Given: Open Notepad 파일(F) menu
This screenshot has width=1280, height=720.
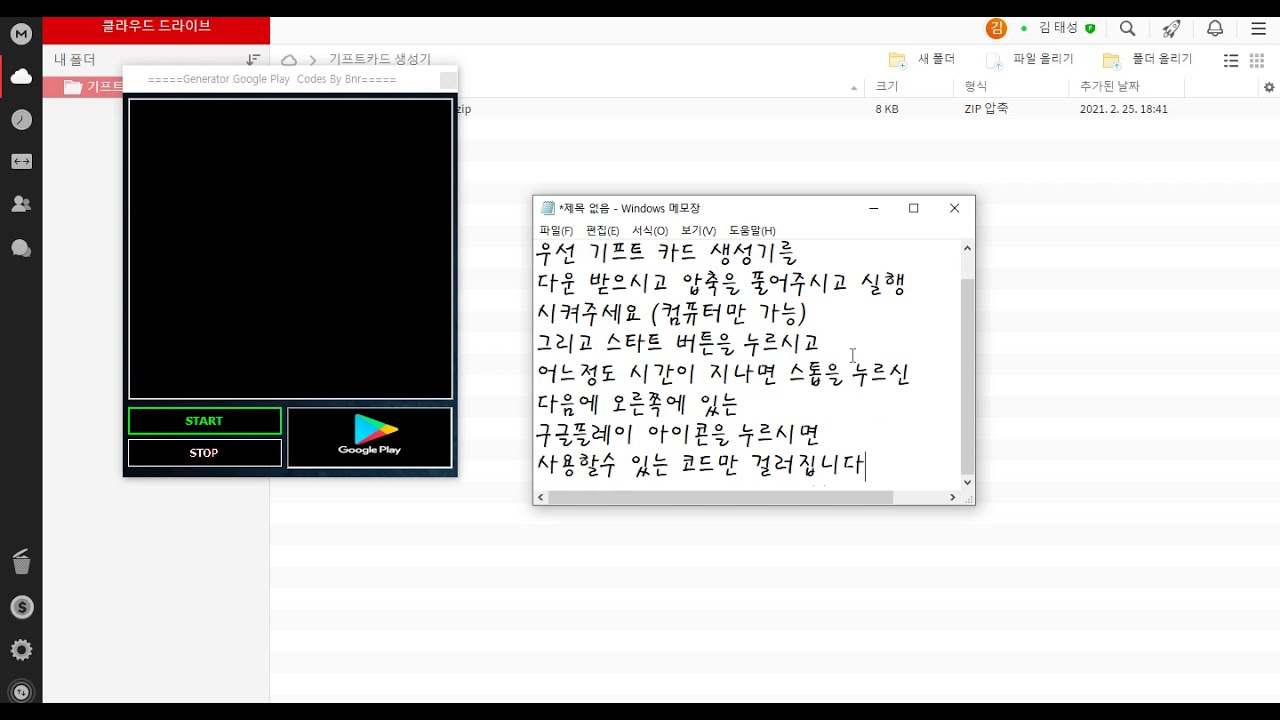Looking at the screenshot, I should coord(556,231).
